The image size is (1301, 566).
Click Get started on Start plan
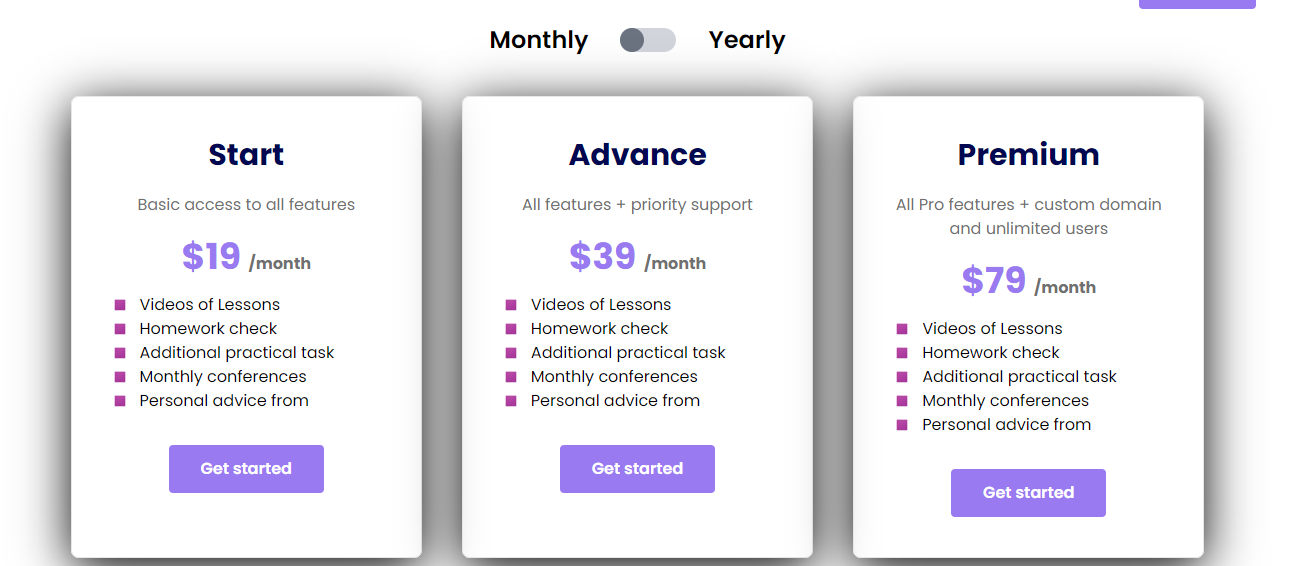pyautogui.click(x=246, y=469)
